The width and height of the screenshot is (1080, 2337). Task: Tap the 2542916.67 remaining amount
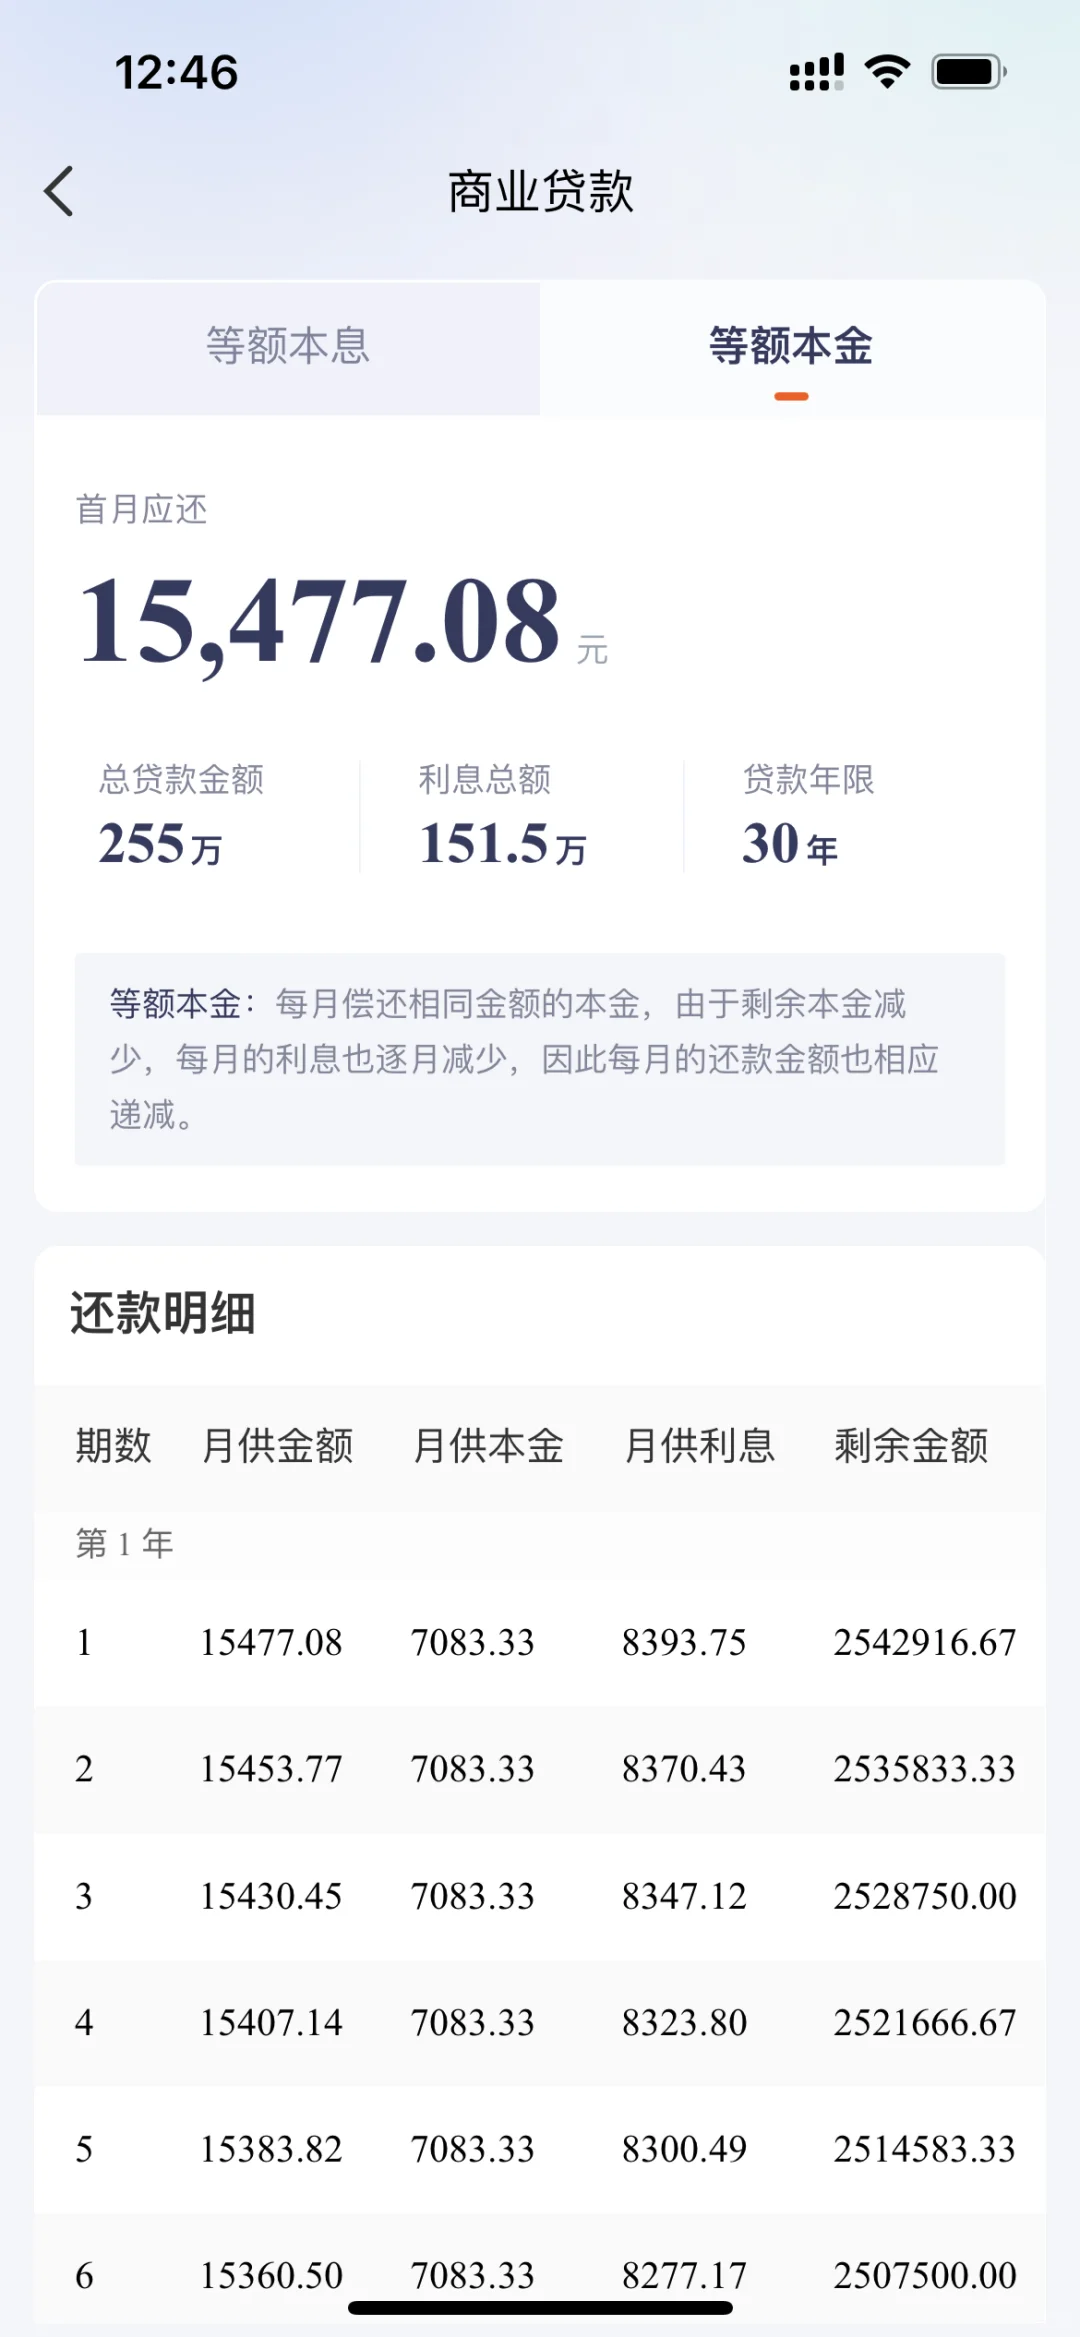tap(925, 1643)
